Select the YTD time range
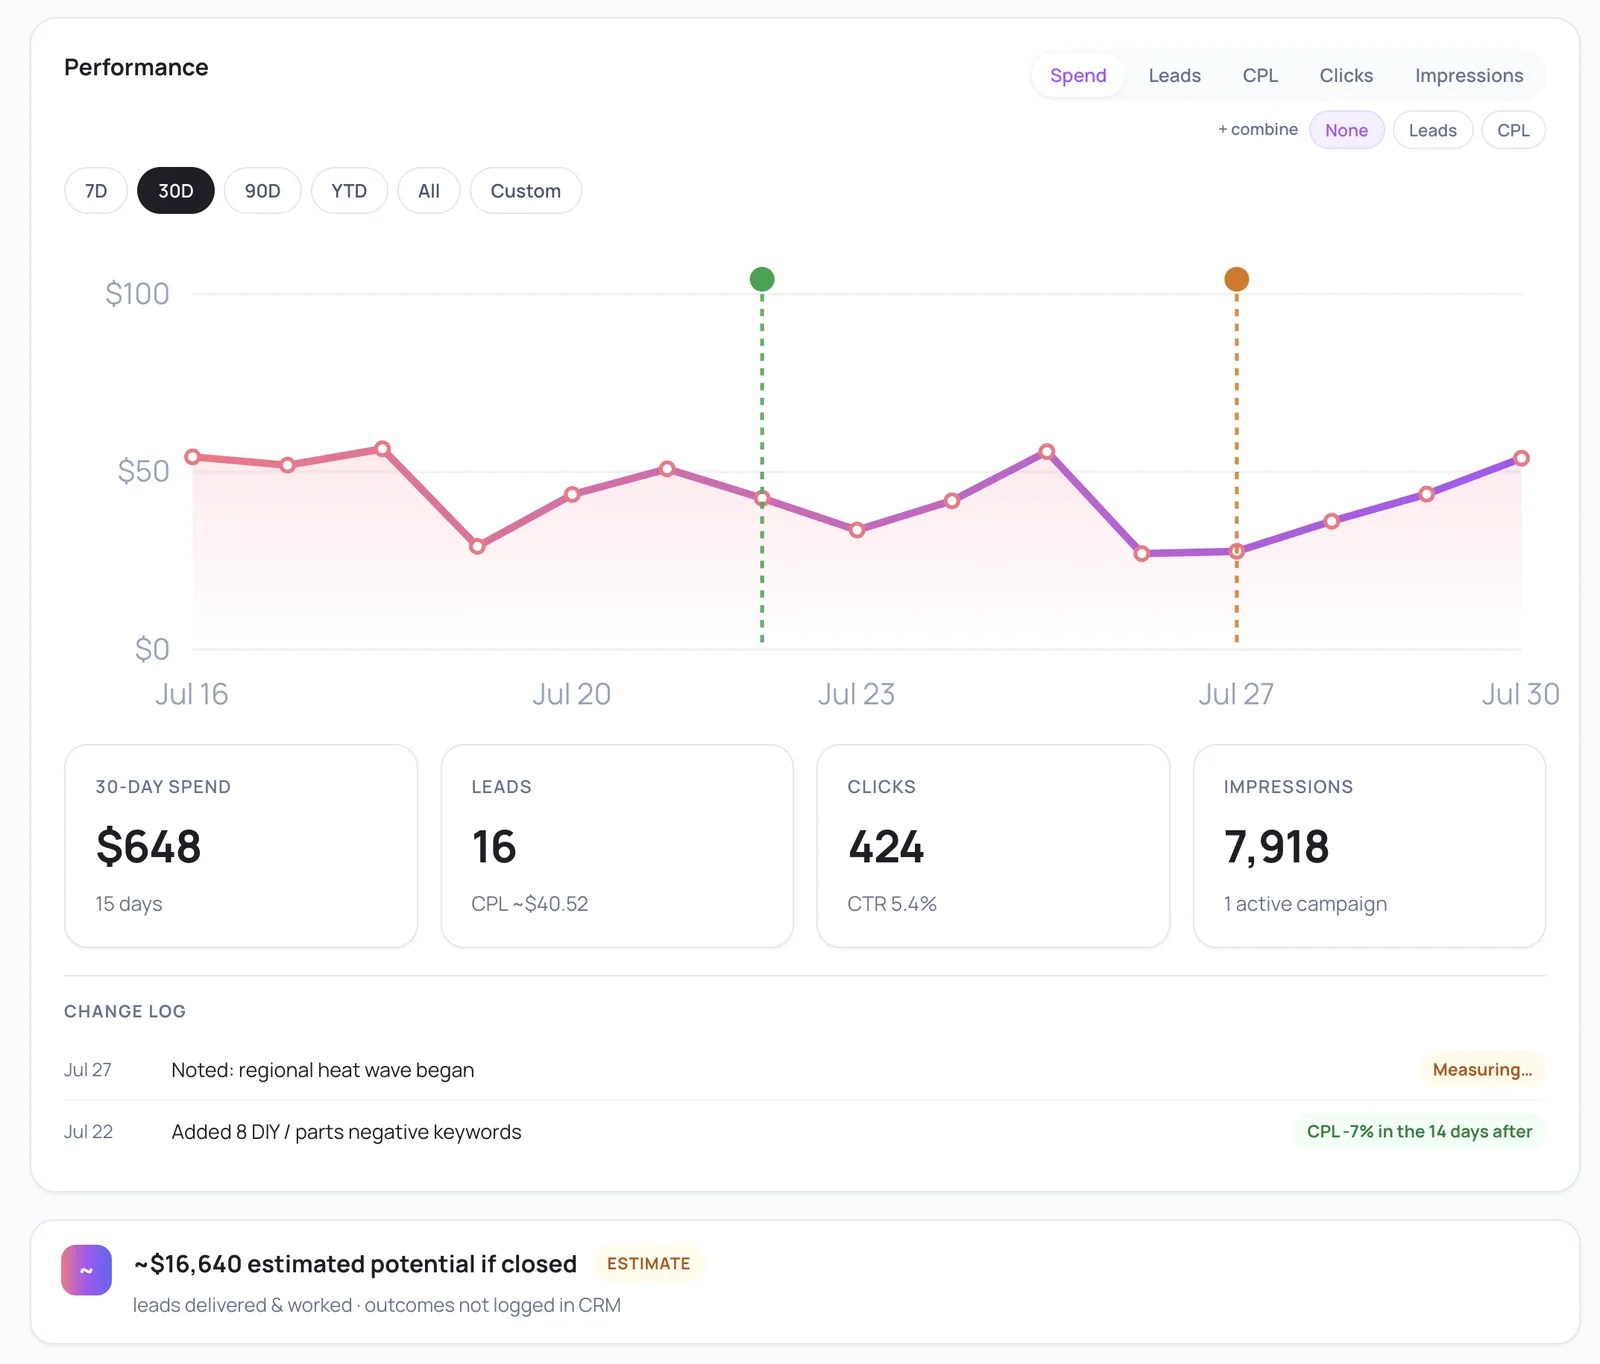 pyautogui.click(x=349, y=191)
